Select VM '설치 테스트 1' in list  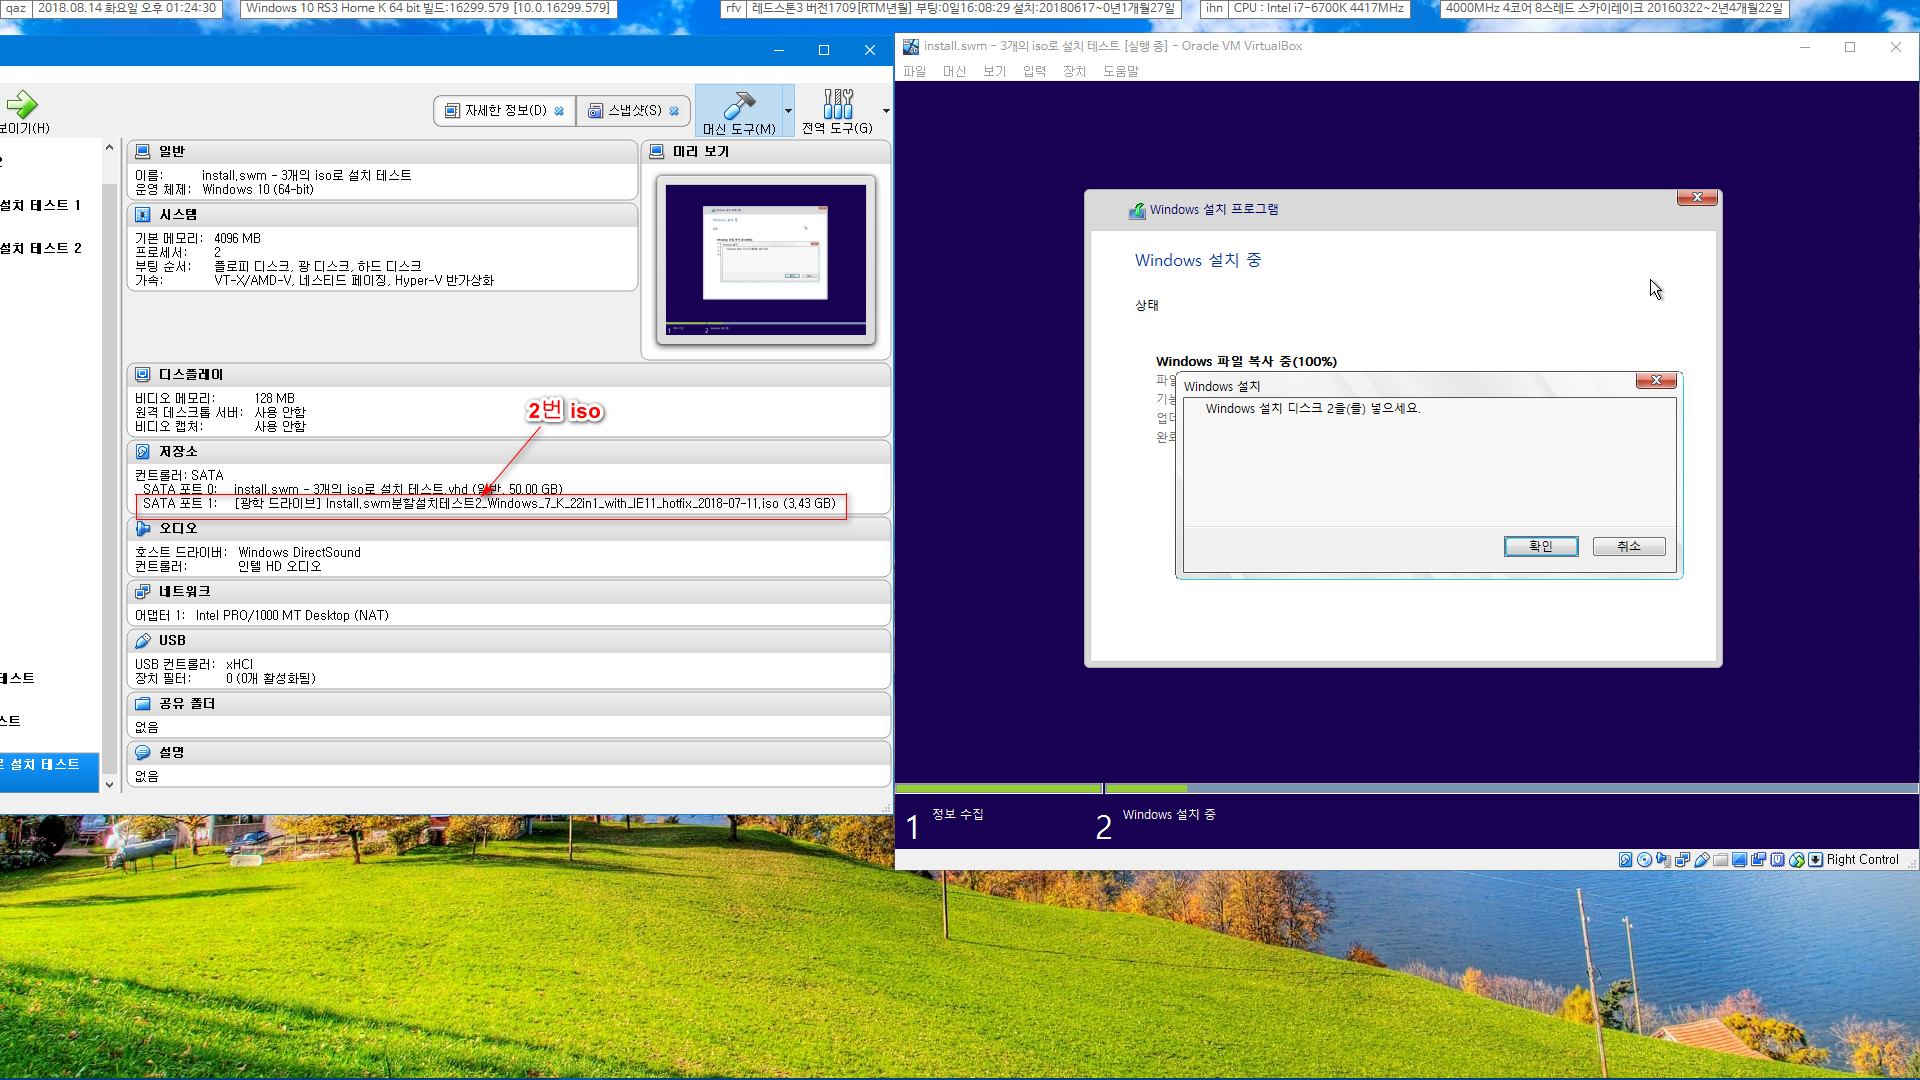(41, 205)
